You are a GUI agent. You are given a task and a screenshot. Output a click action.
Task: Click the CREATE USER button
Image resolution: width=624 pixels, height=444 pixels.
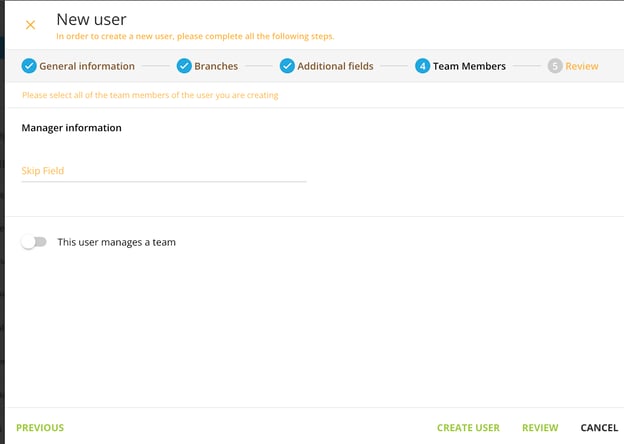click(468, 428)
